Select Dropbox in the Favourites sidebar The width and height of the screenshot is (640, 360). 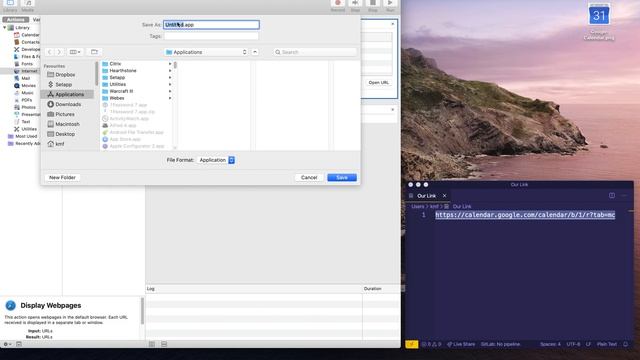[x=65, y=75]
